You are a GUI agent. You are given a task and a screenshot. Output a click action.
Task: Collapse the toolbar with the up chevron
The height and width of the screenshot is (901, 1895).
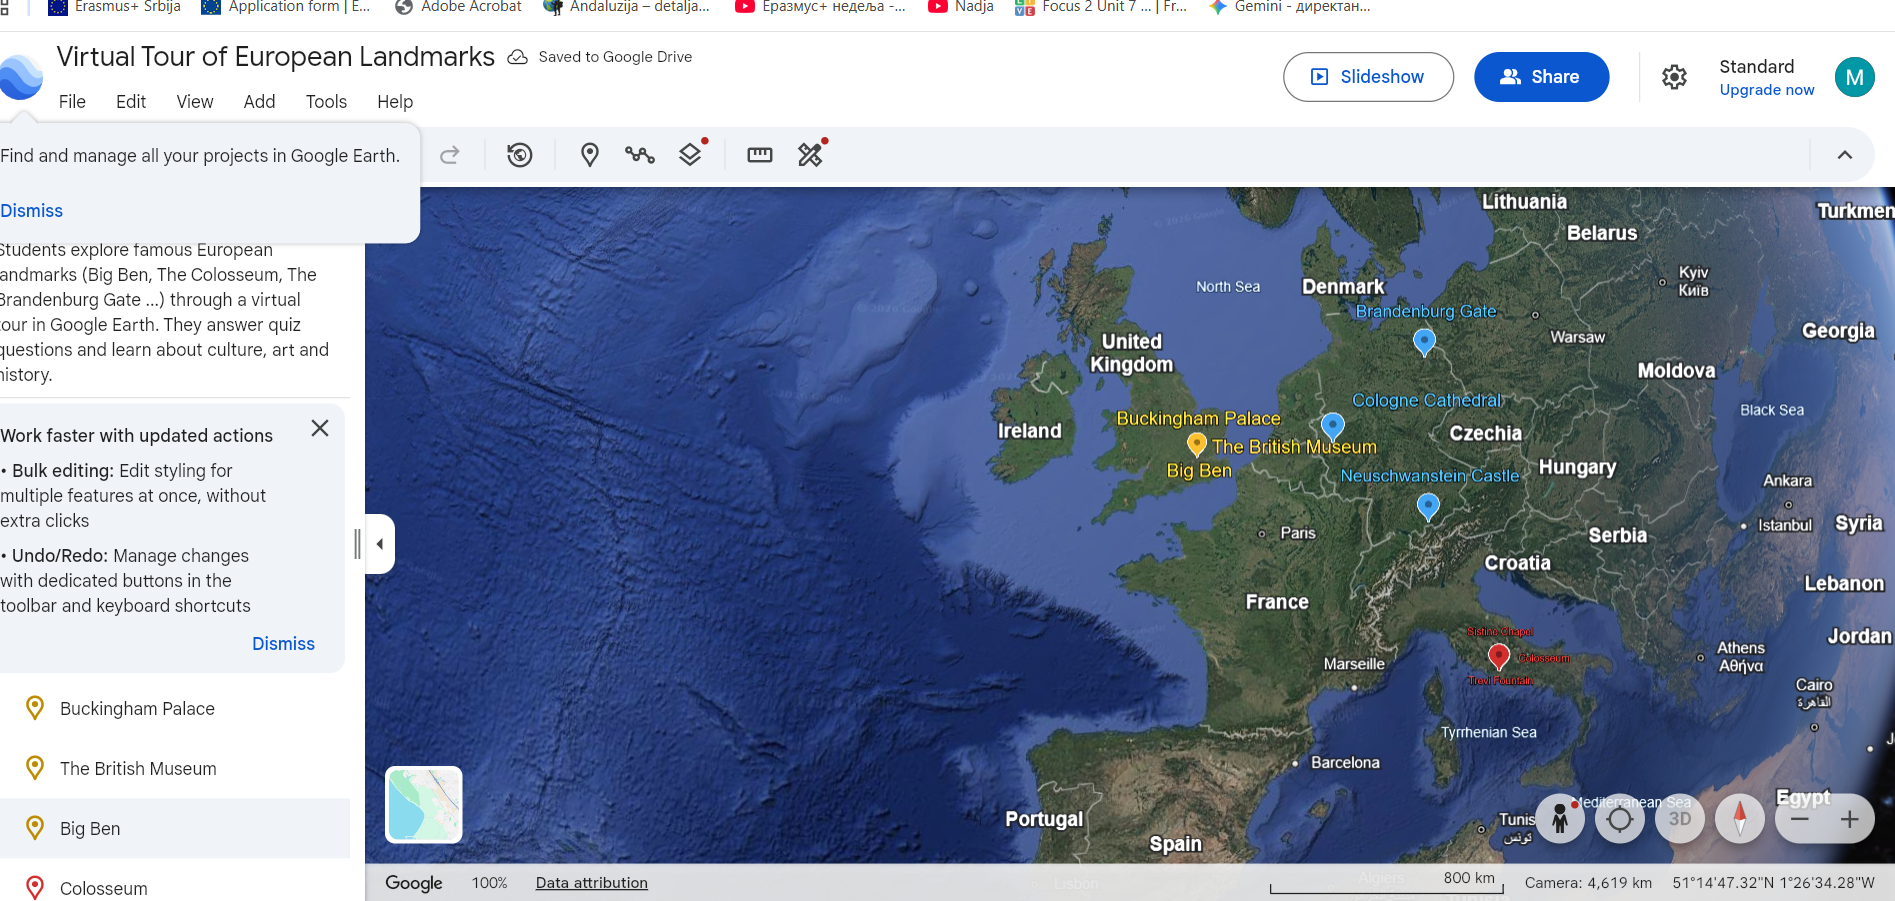click(x=1845, y=155)
